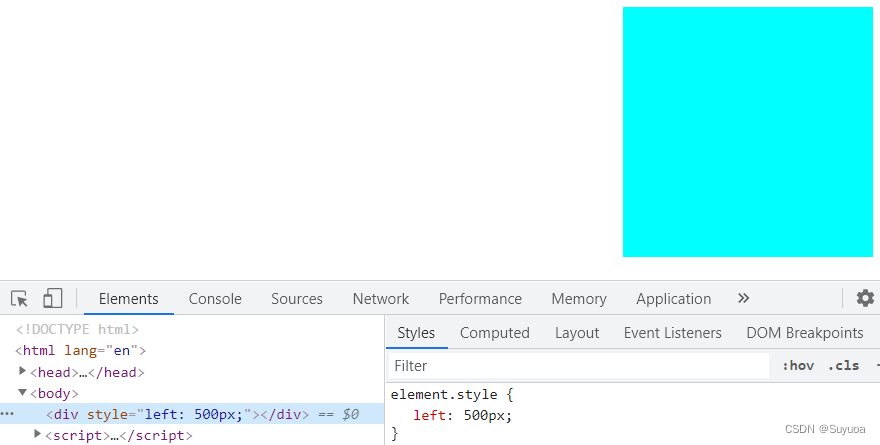Click the left property name in element.style

click(429, 416)
